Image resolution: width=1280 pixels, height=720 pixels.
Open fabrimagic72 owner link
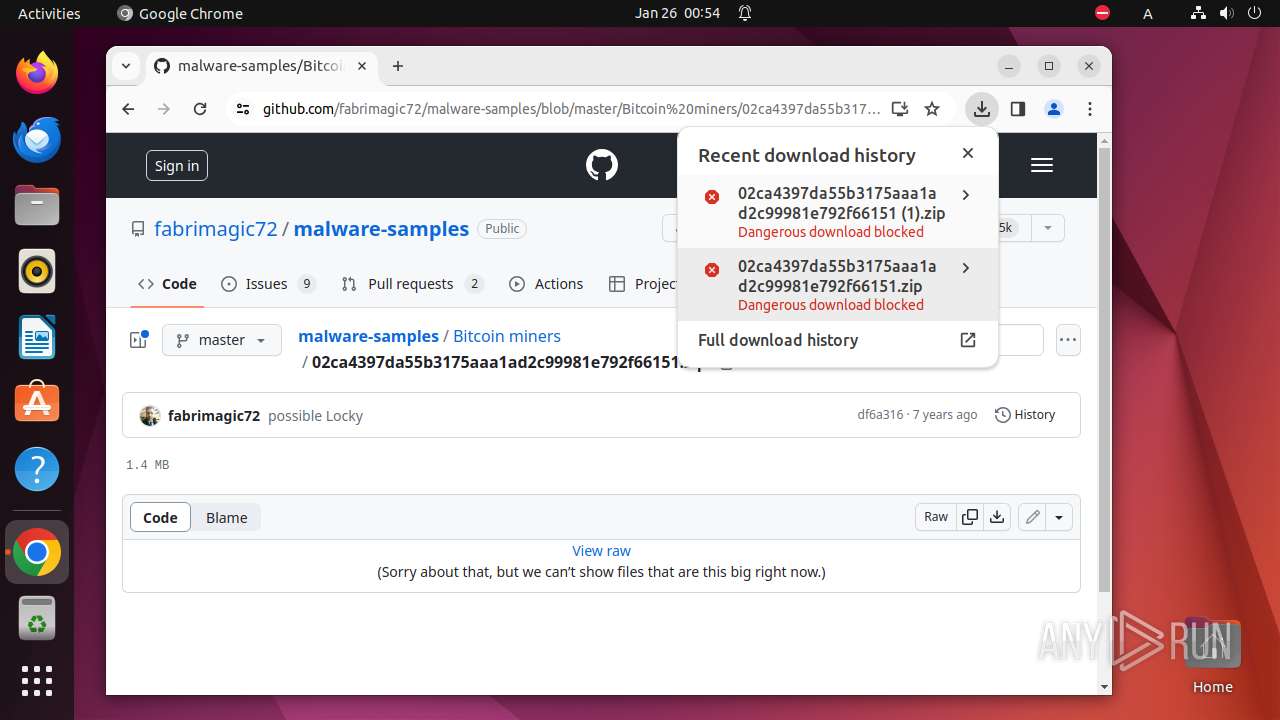click(216, 229)
